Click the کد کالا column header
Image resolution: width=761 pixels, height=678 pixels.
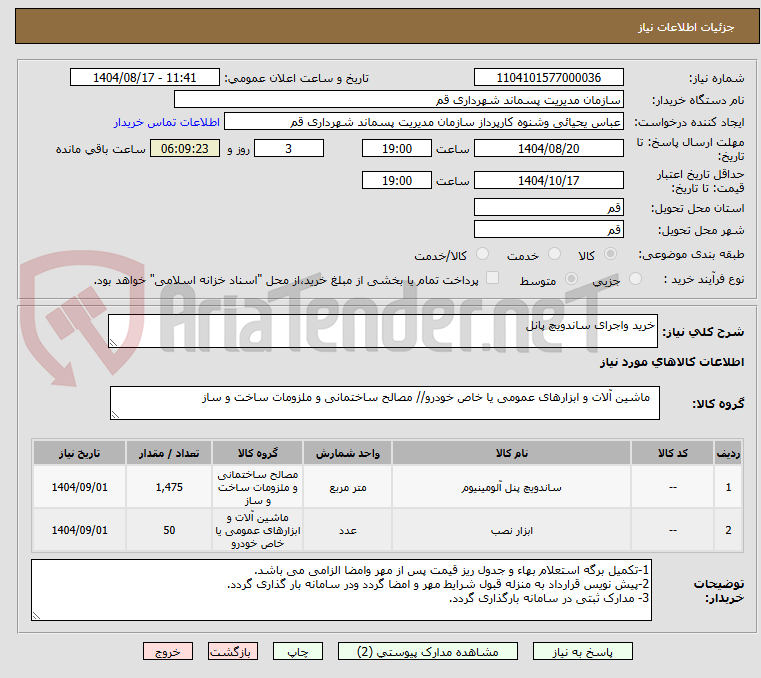coord(672,453)
